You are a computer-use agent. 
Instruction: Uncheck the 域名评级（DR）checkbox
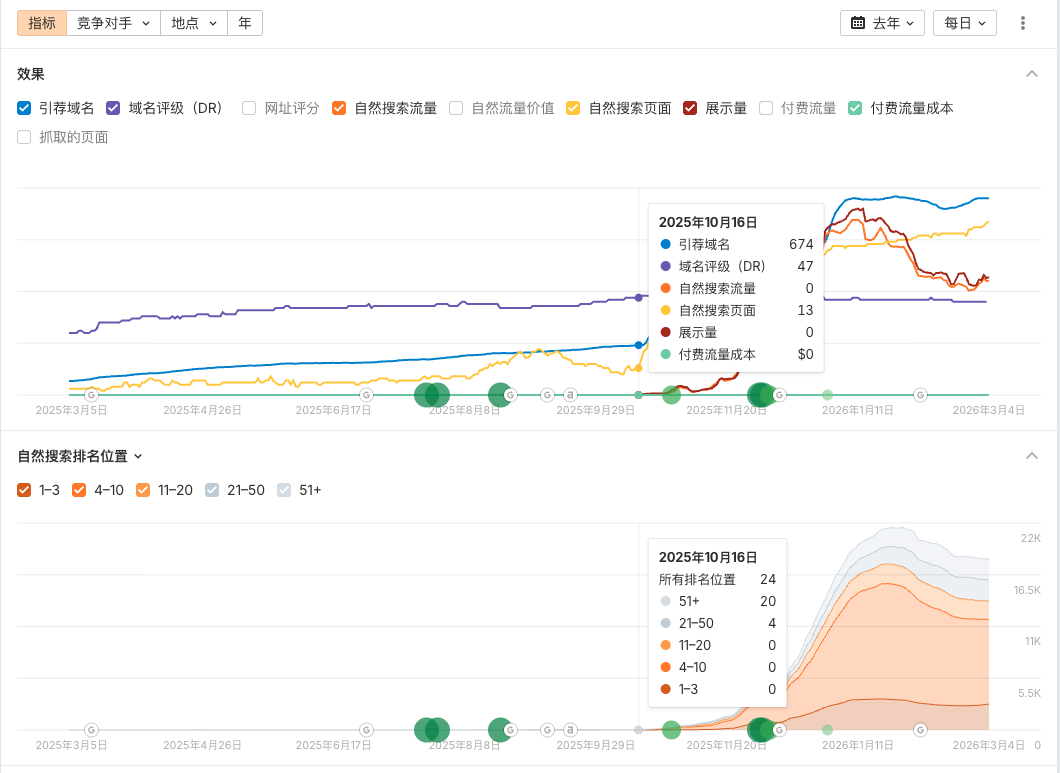113,108
